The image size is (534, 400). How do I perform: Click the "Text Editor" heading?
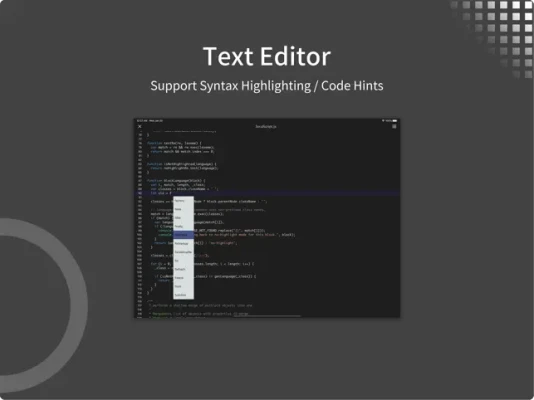tap(267, 56)
